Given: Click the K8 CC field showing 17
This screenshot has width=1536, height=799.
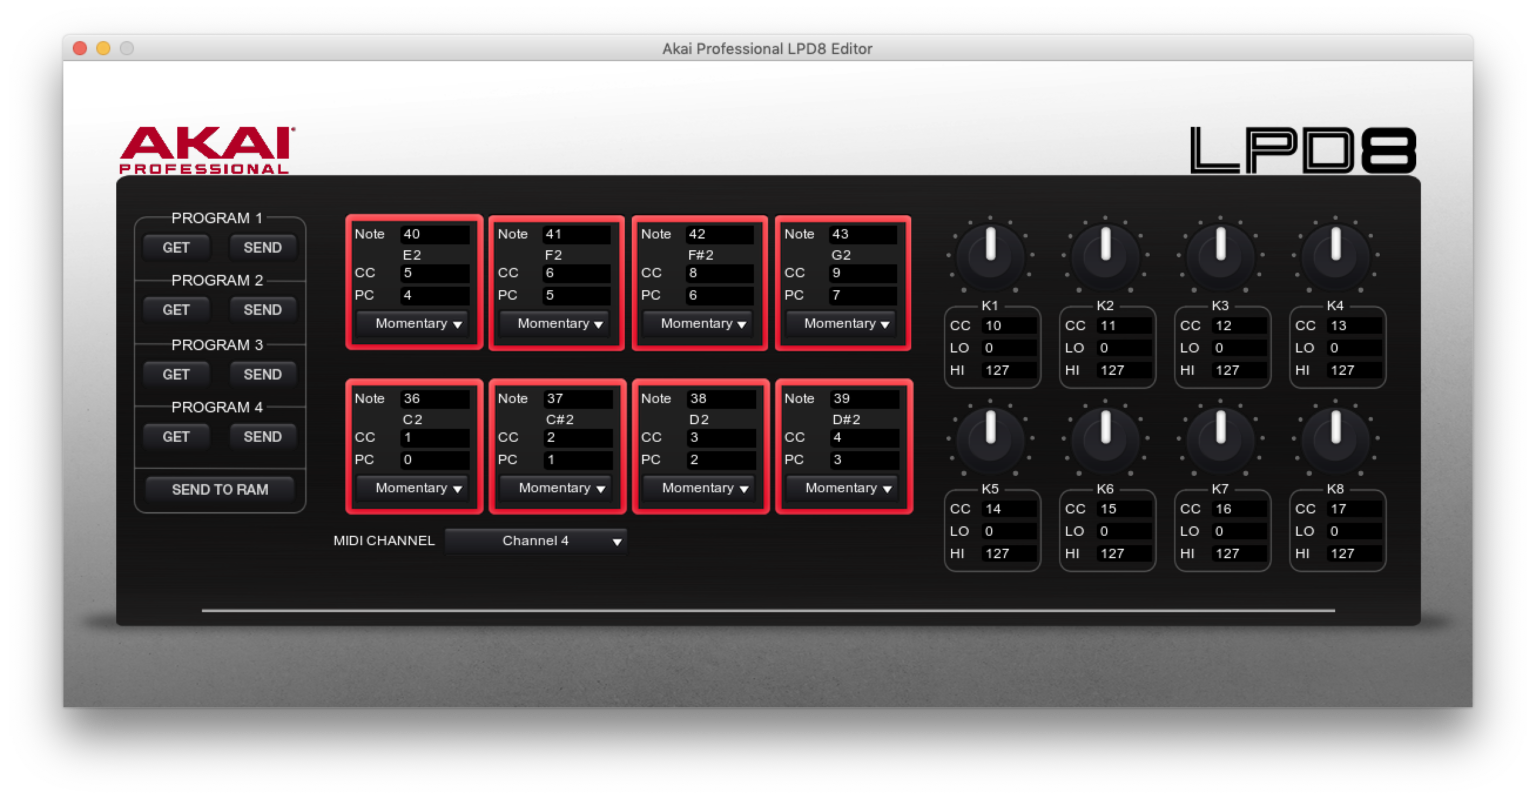Looking at the screenshot, I should pyautogui.click(x=1354, y=509).
